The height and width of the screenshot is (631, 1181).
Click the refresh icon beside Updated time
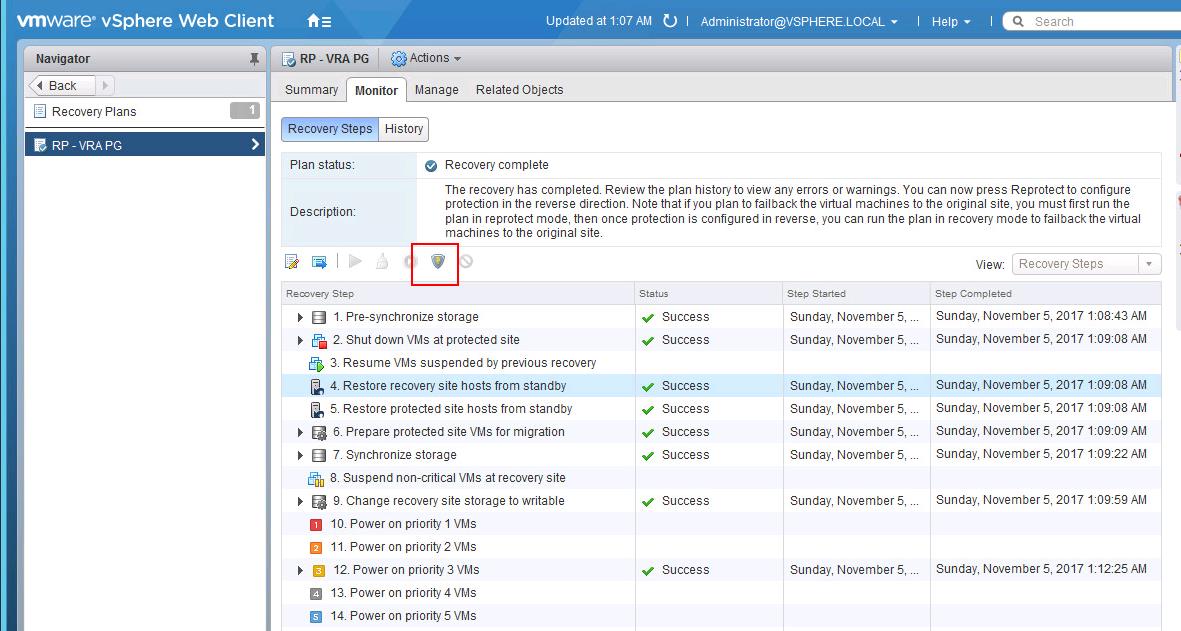tap(670, 21)
